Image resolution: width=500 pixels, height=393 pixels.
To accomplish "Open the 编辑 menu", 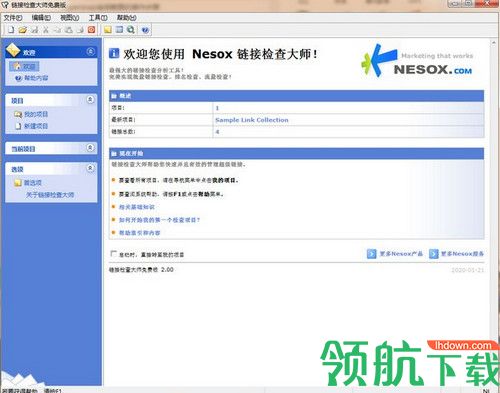I will [x=41, y=18].
